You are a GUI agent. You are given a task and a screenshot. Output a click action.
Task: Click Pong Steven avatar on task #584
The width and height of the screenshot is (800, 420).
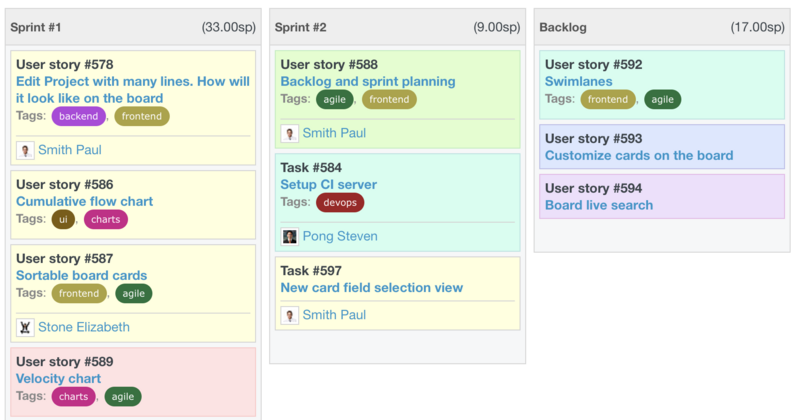pyautogui.click(x=290, y=237)
